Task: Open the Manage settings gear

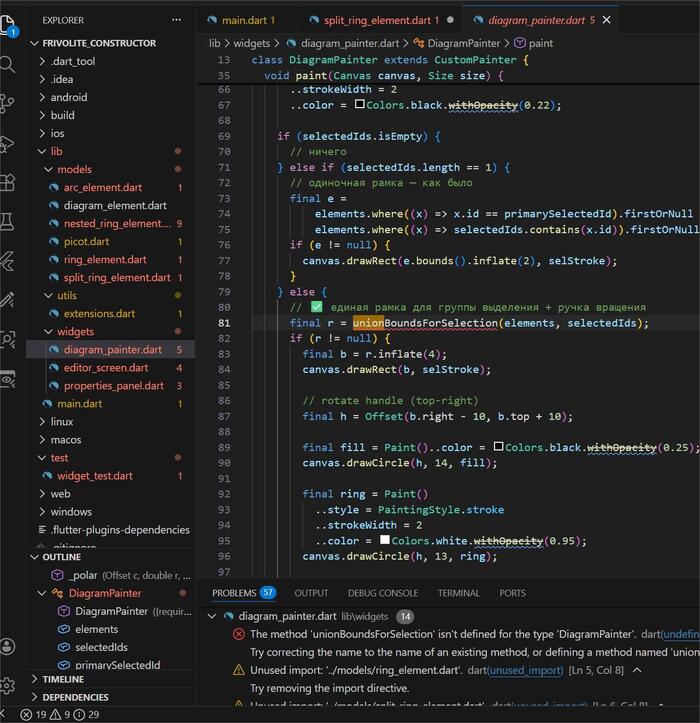Action: 8,686
